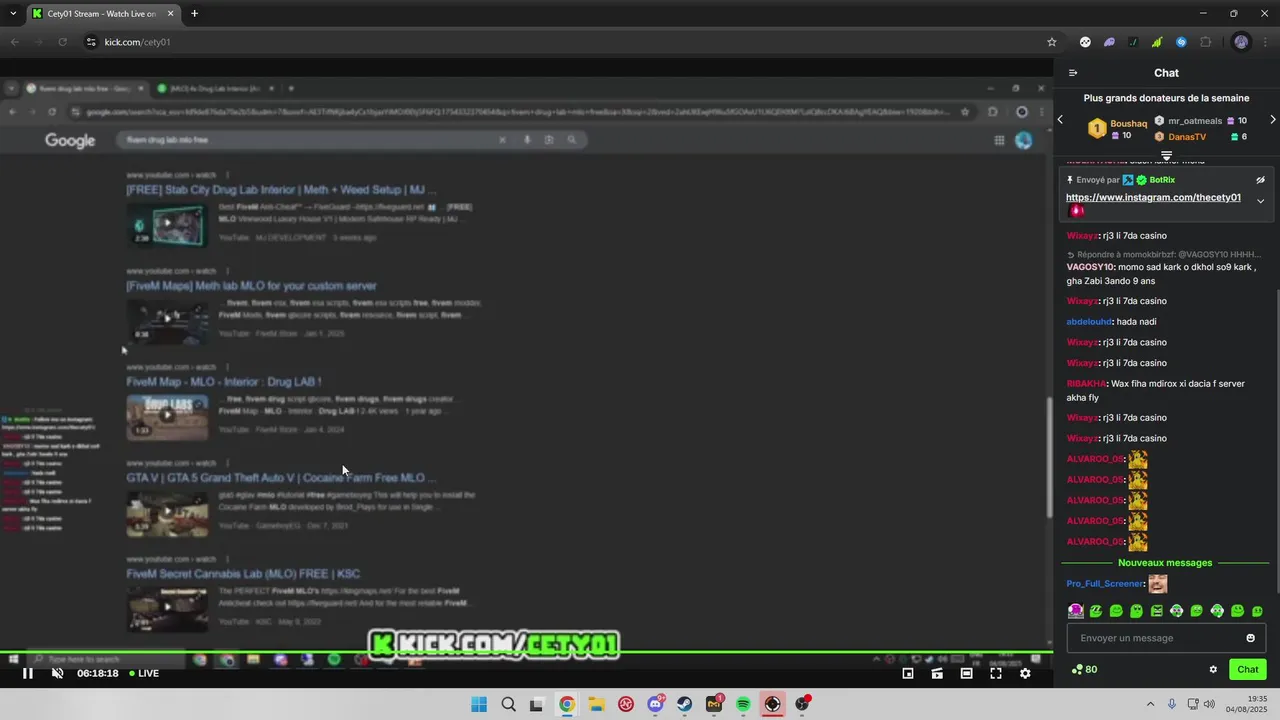Hide the pinned BotRix message
Viewport: 1280px width, 720px height.
point(1260,180)
